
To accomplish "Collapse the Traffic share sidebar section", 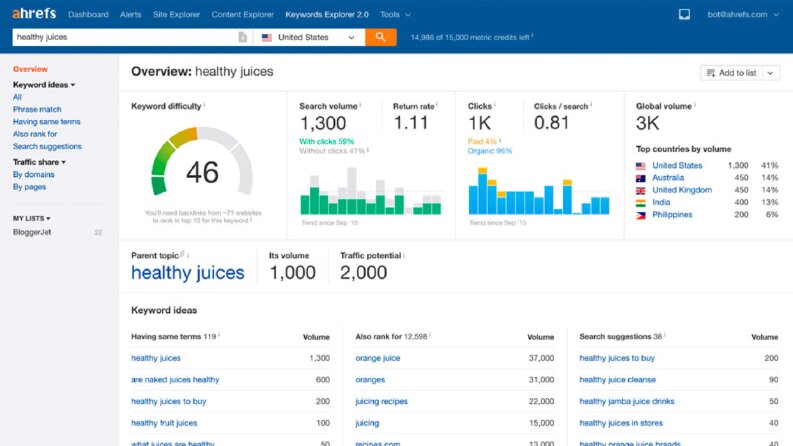I will 39,162.
